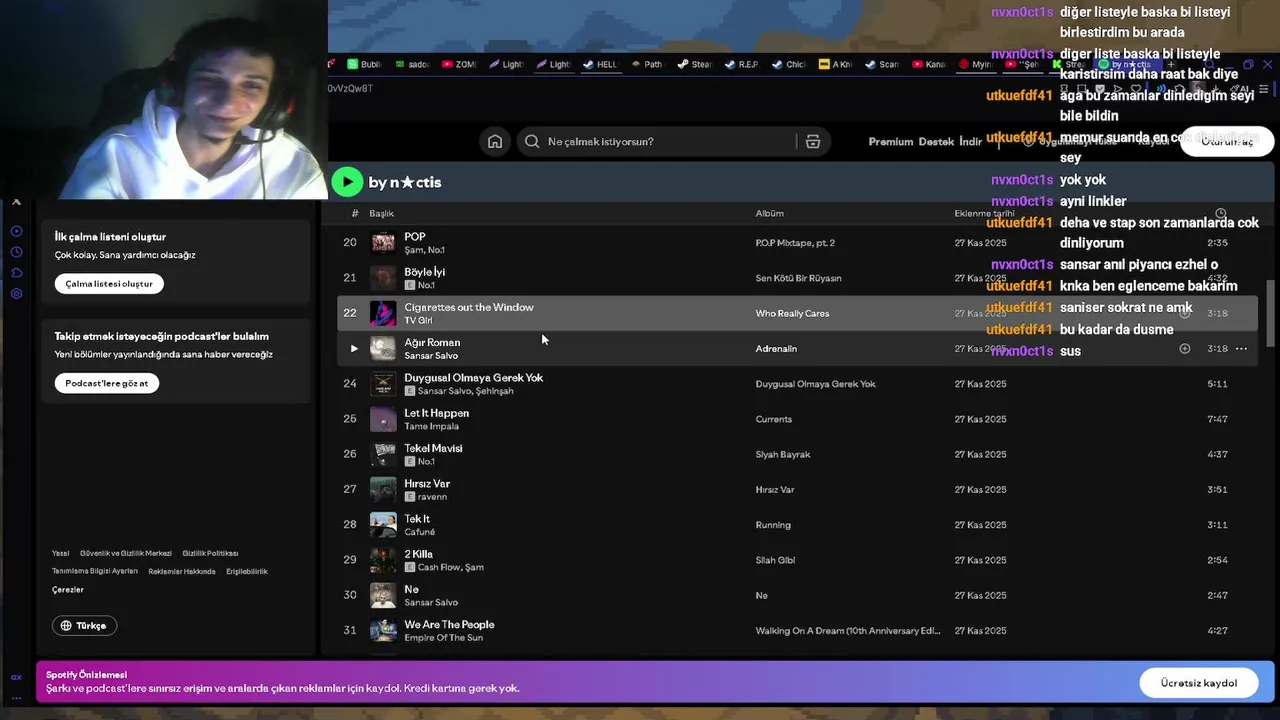Open the Extensions puzzle icon in browser sidebar
This screenshot has height=720, width=1280.
(x=16, y=273)
